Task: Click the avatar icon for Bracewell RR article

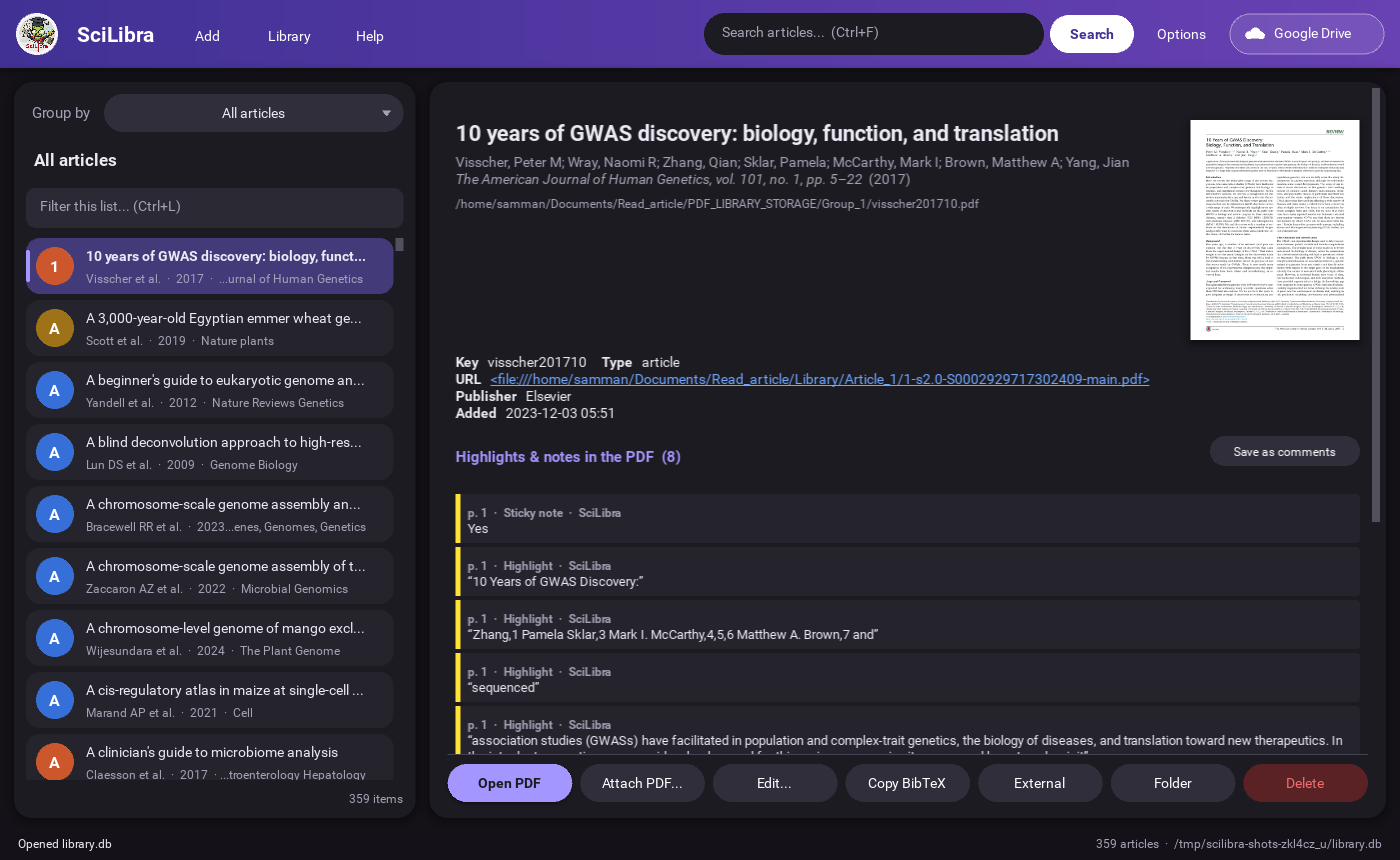Action: tap(55, 515)
